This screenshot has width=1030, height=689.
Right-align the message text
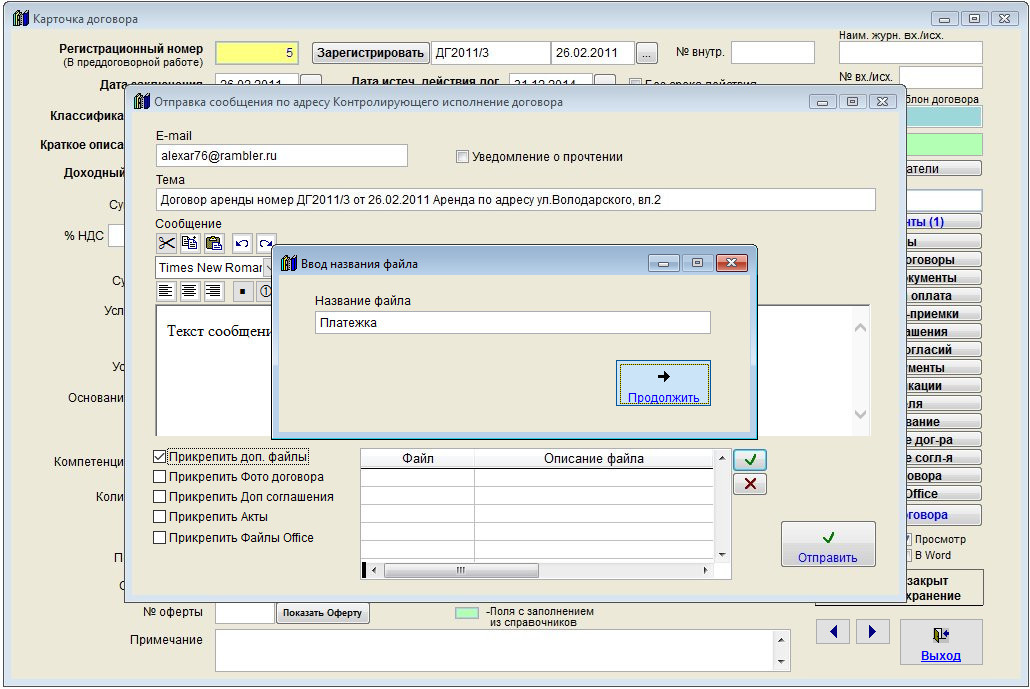click(213, 291)
